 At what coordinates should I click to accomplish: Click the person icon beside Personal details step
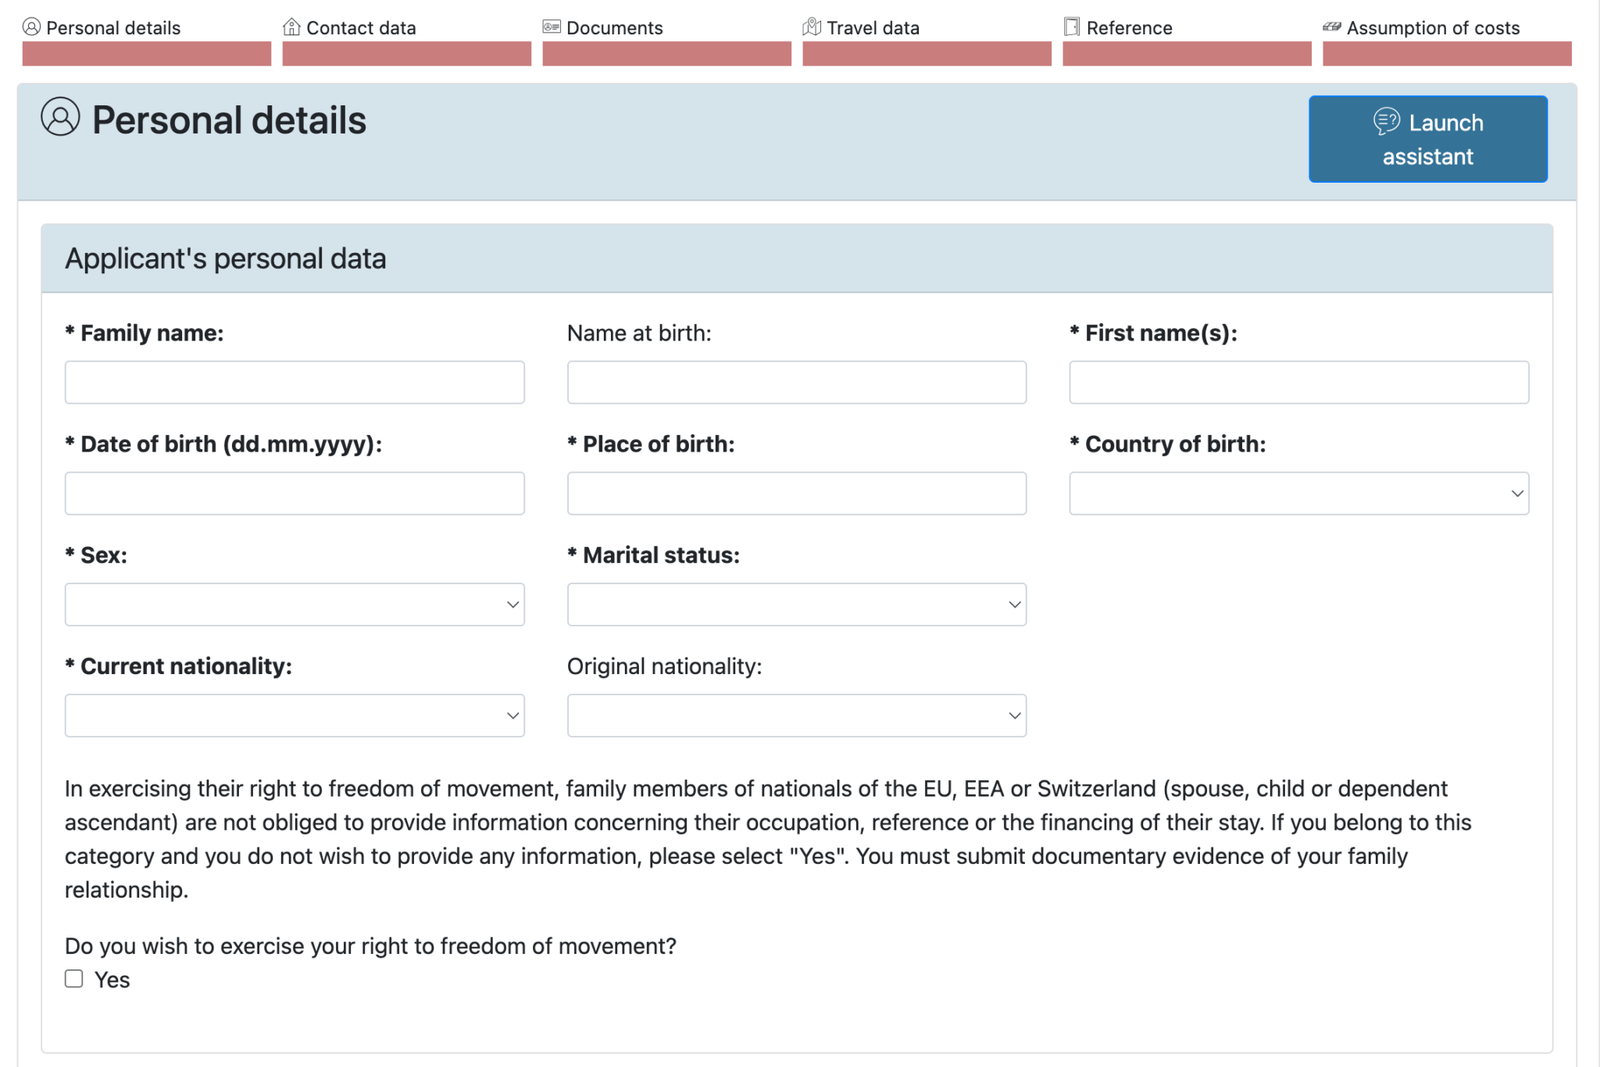pos(33,26)
